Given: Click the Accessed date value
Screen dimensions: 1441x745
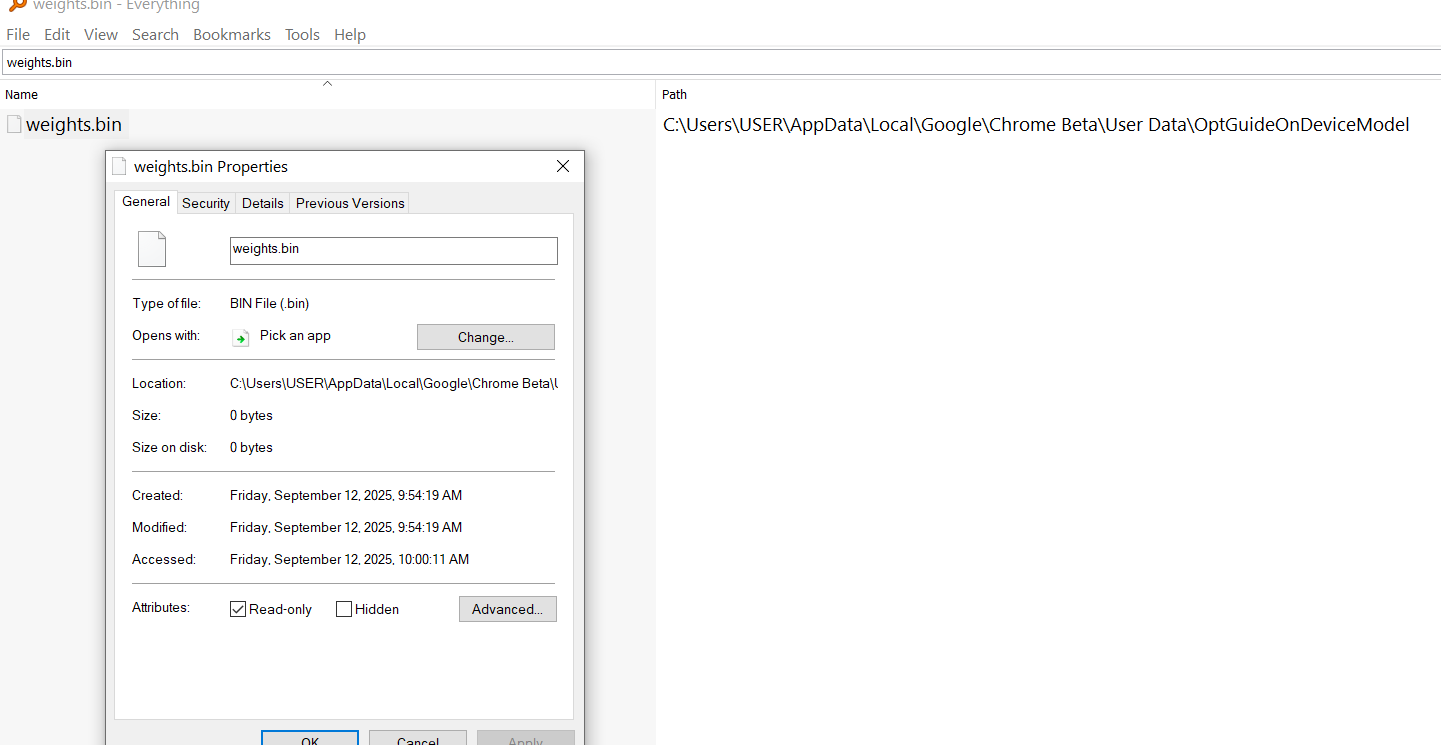Looking at the screenshot, I should click(x=350, y=559).
